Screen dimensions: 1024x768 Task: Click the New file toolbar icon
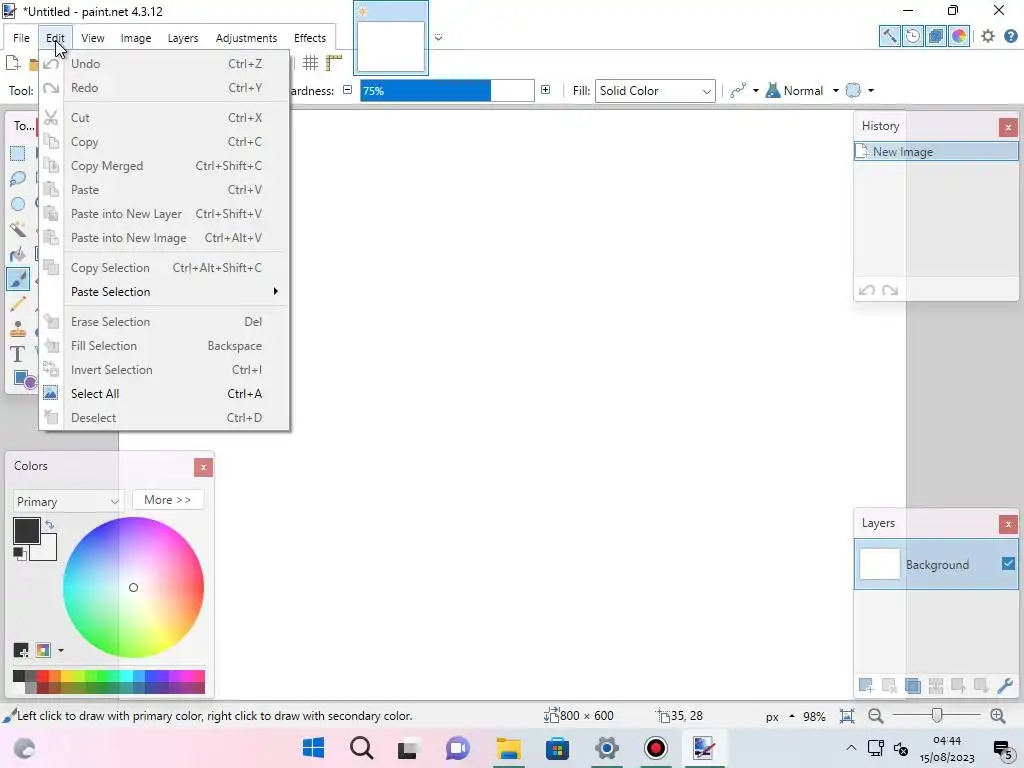point(12,63)
